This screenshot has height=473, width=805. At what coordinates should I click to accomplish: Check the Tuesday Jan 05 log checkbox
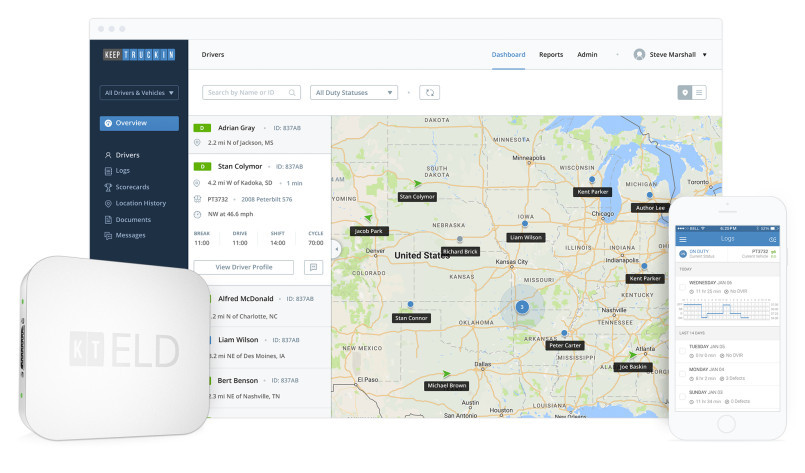682,351
